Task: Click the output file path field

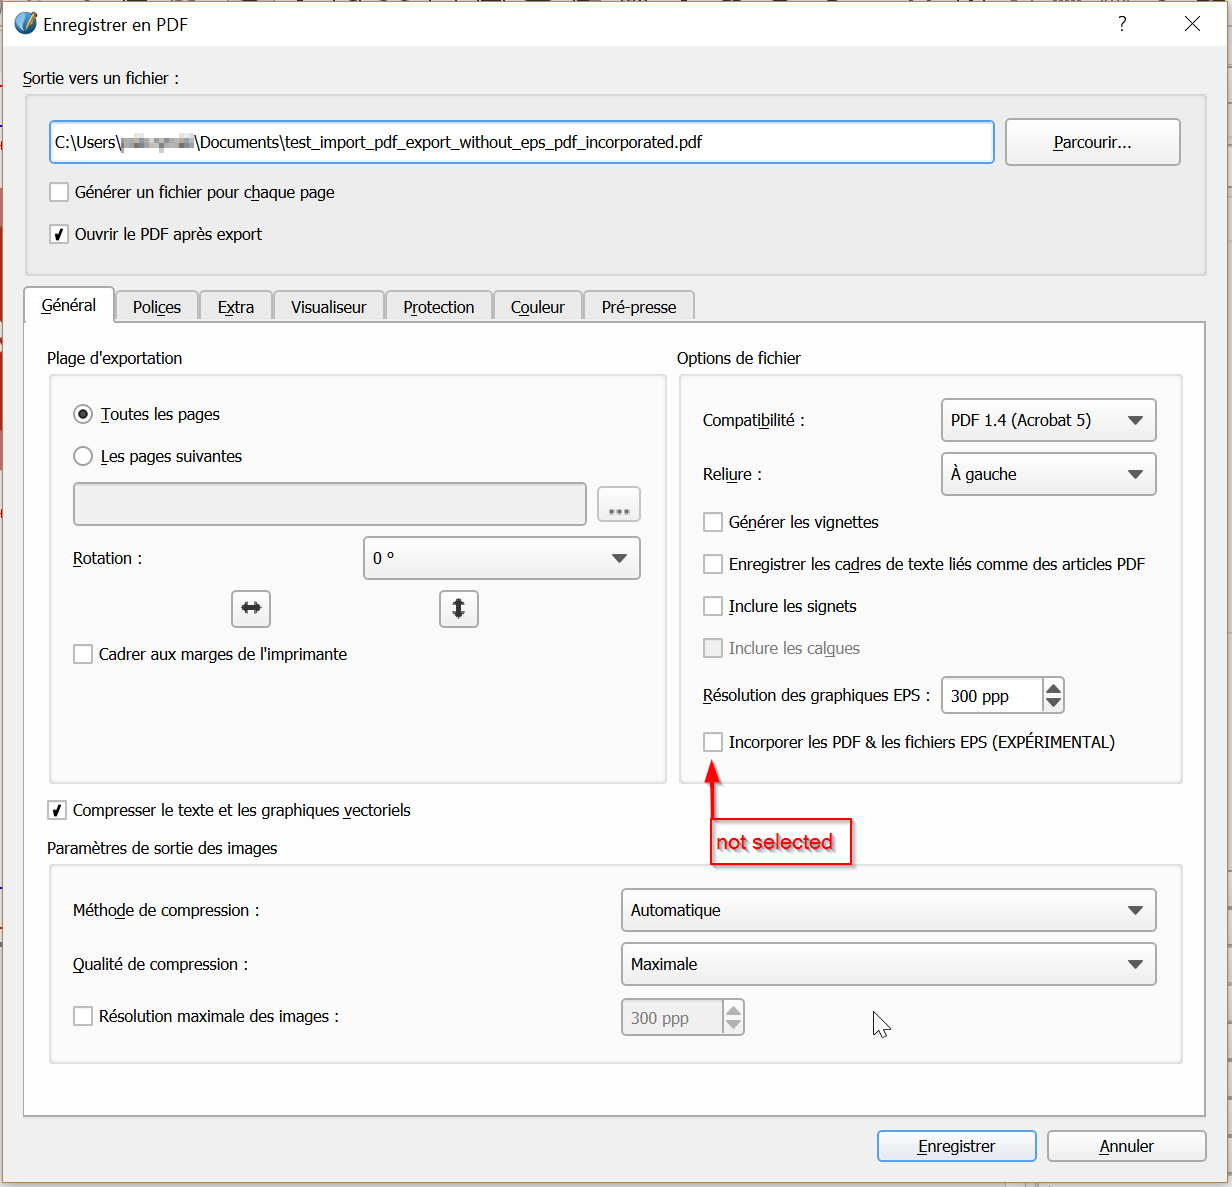Action: click(x=521, y=142)
